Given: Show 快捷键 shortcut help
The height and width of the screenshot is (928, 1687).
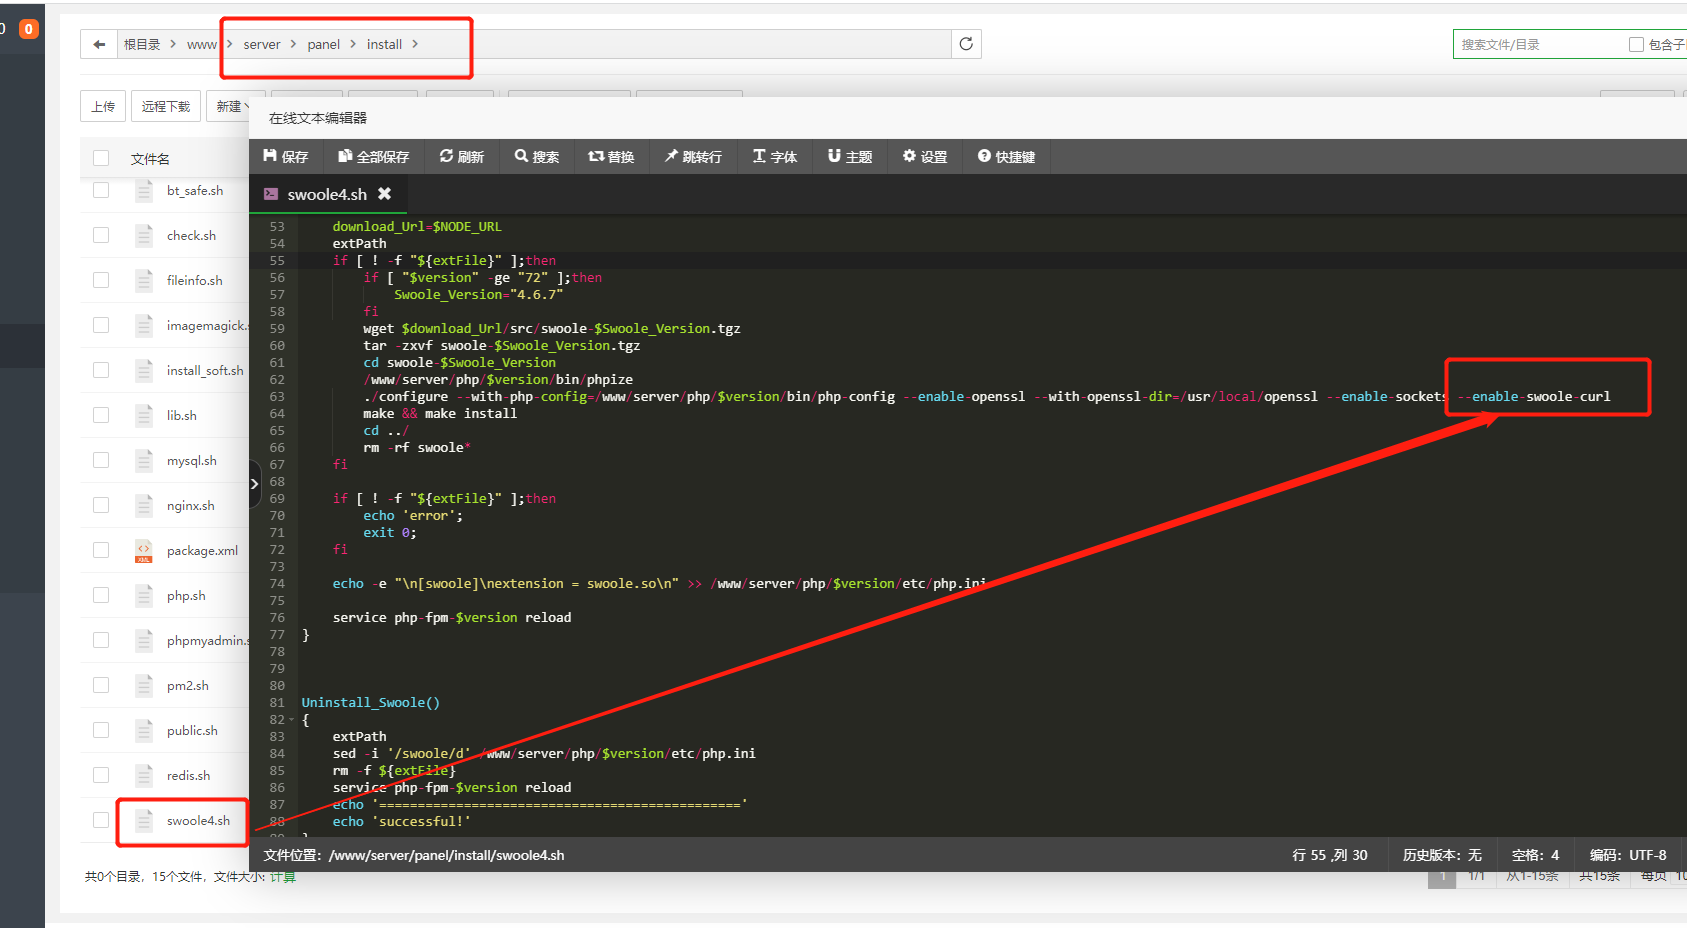Looking at the screenshot, I should pos(1007,156).
